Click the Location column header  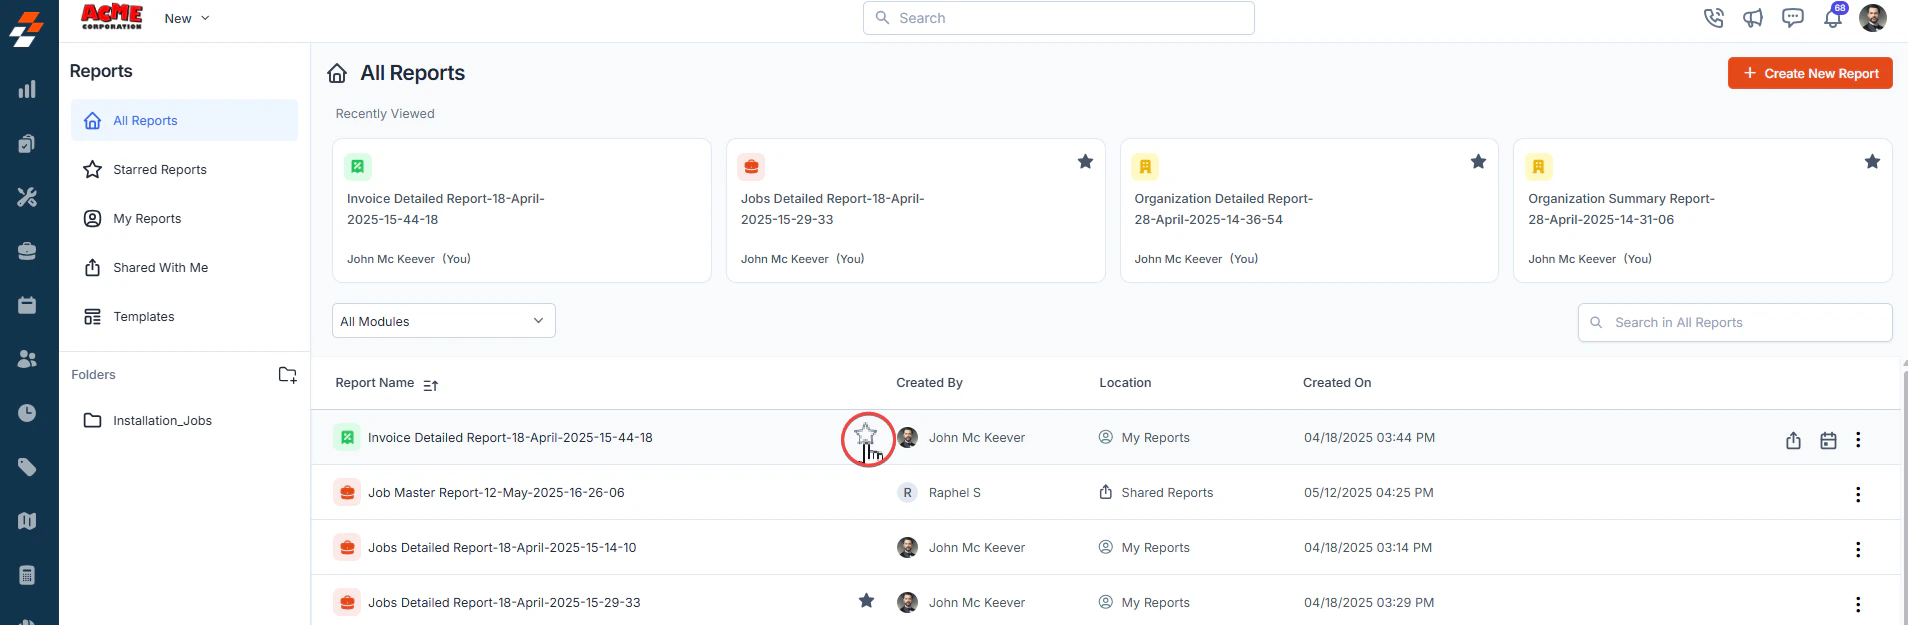point(1125,383)
